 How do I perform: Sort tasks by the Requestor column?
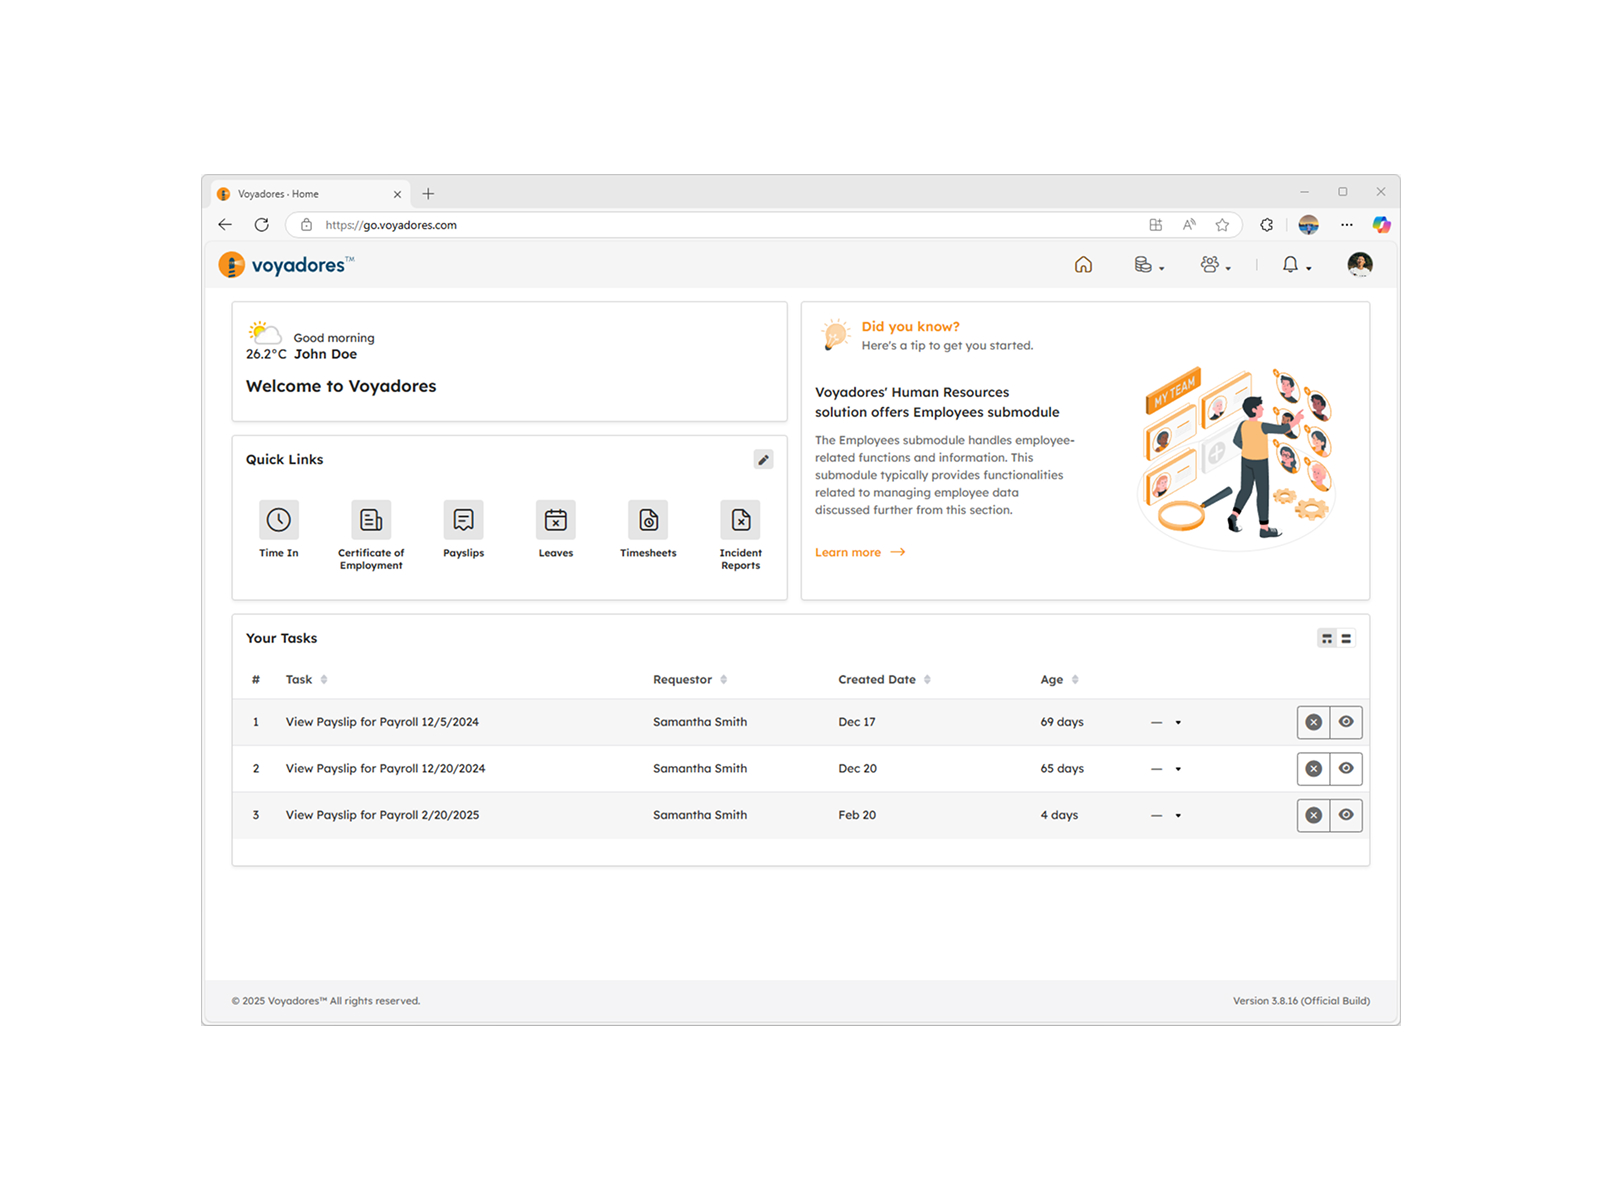pyautogui.click(x=690, y=680)
